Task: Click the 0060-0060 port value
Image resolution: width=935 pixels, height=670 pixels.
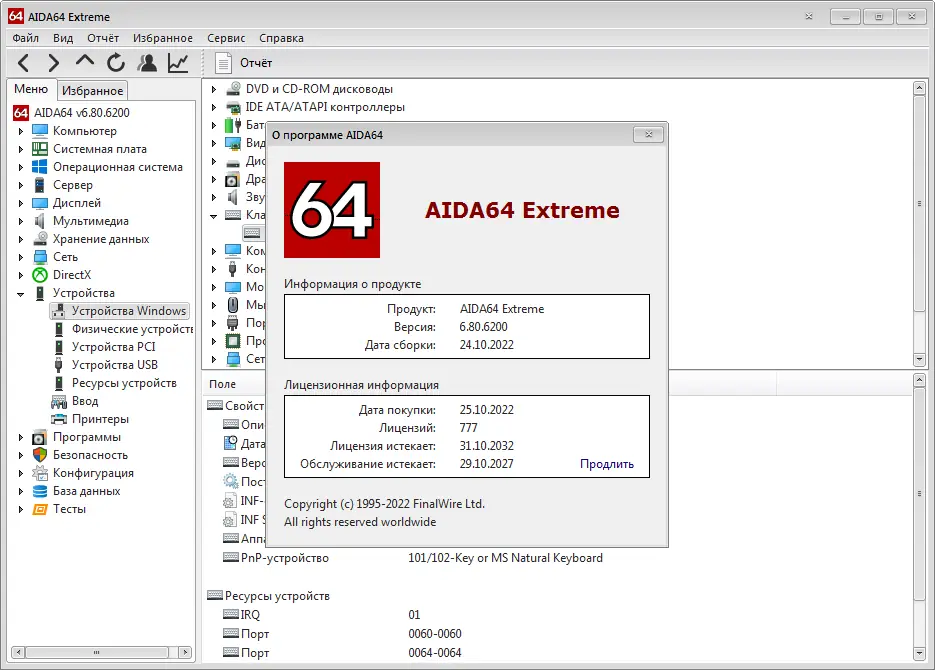Action: 435,634
